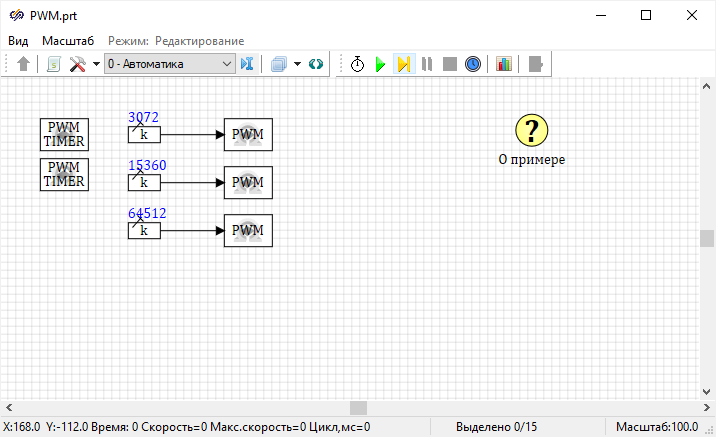Start simulation with green play button

tap(380, 64)
